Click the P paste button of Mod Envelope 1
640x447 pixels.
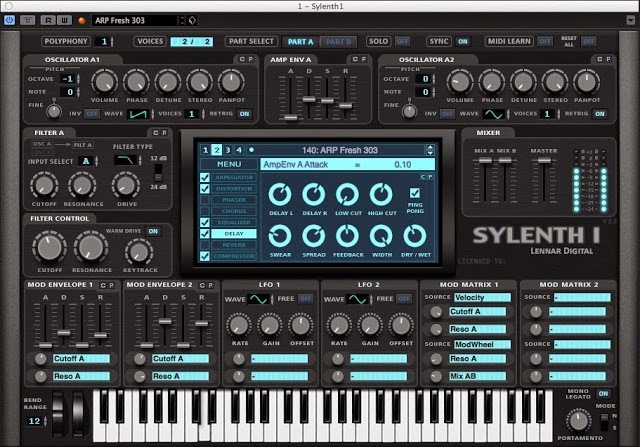[x=111, y=285]
